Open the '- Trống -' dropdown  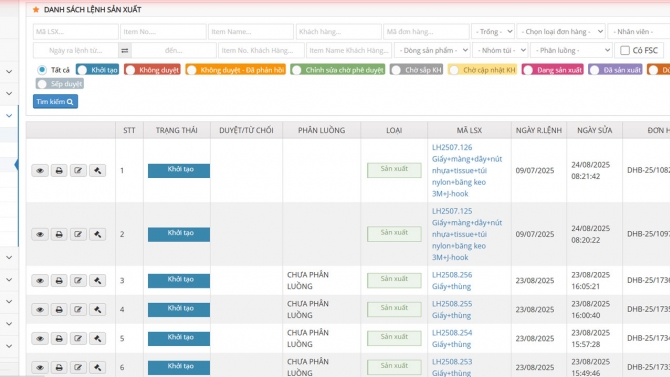(x=493, y=32)
